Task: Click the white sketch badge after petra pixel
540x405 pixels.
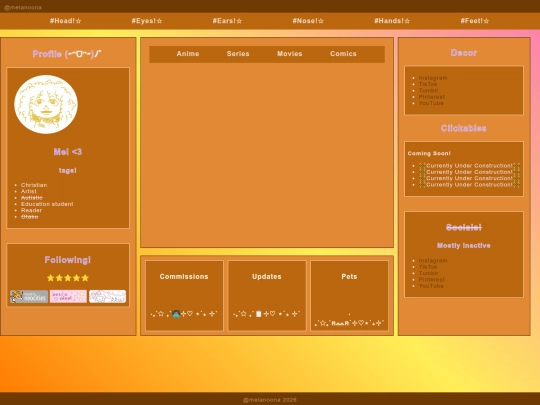Action: [107, 297]
